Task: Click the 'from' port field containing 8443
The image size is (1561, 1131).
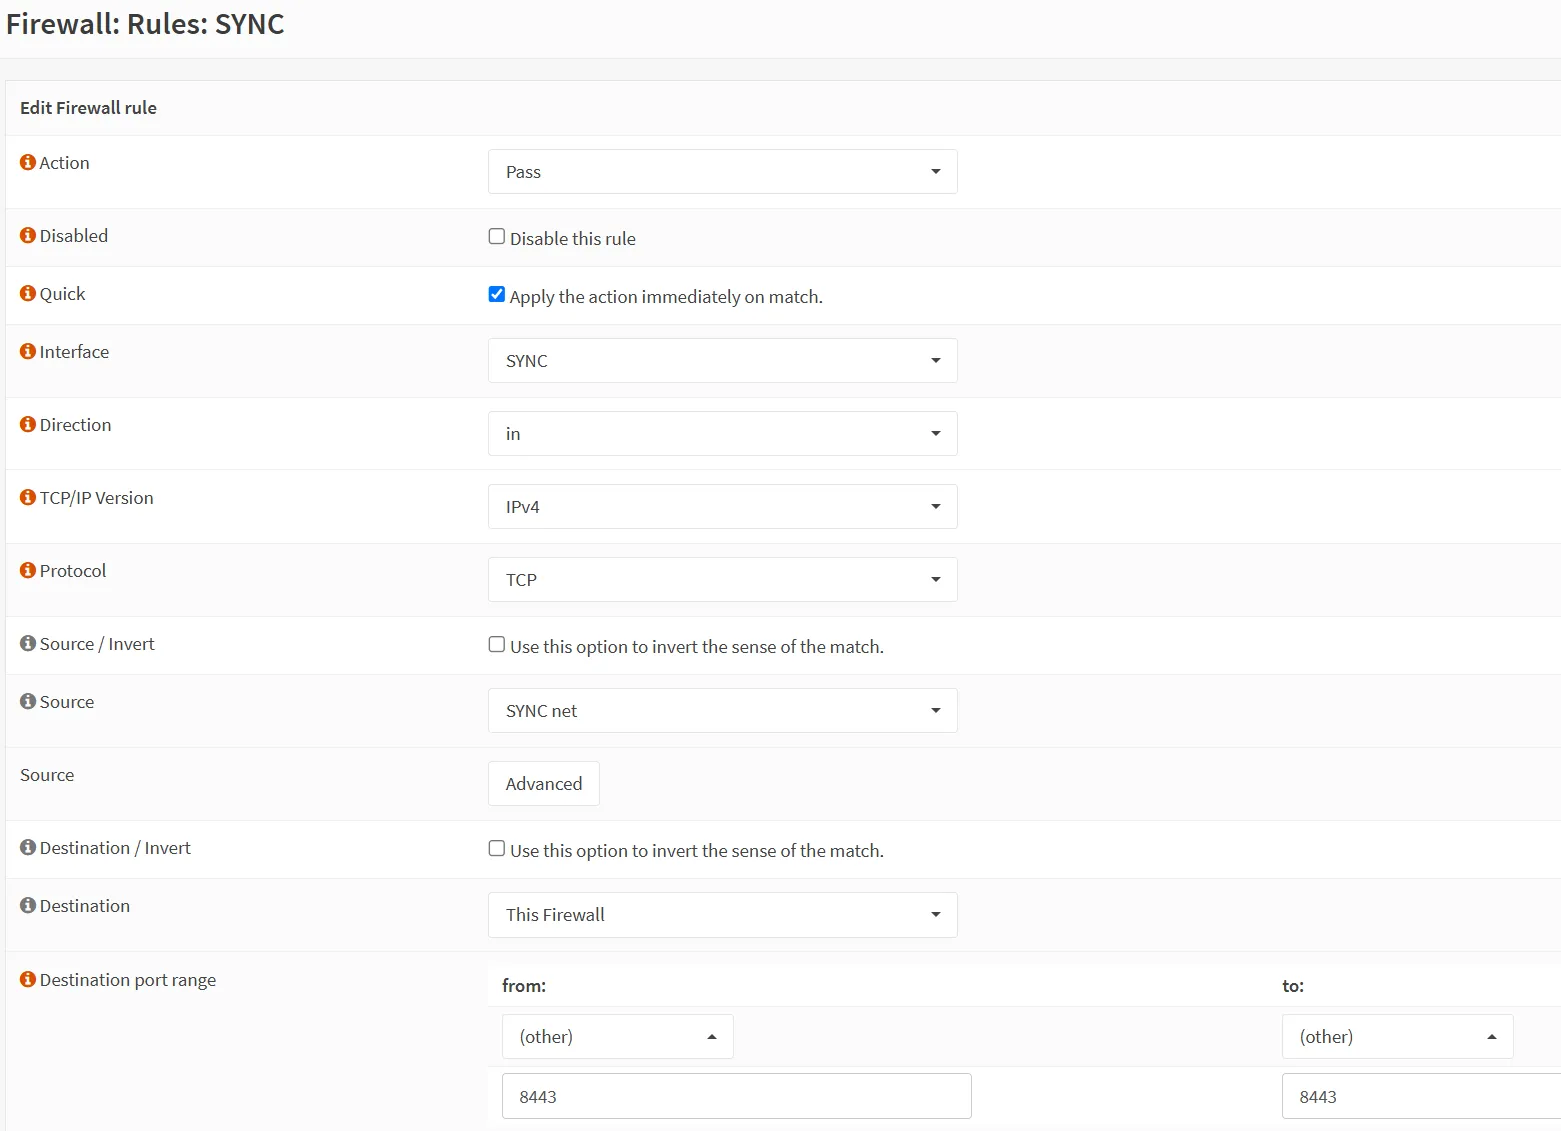Action: (x=736, y=1096)
